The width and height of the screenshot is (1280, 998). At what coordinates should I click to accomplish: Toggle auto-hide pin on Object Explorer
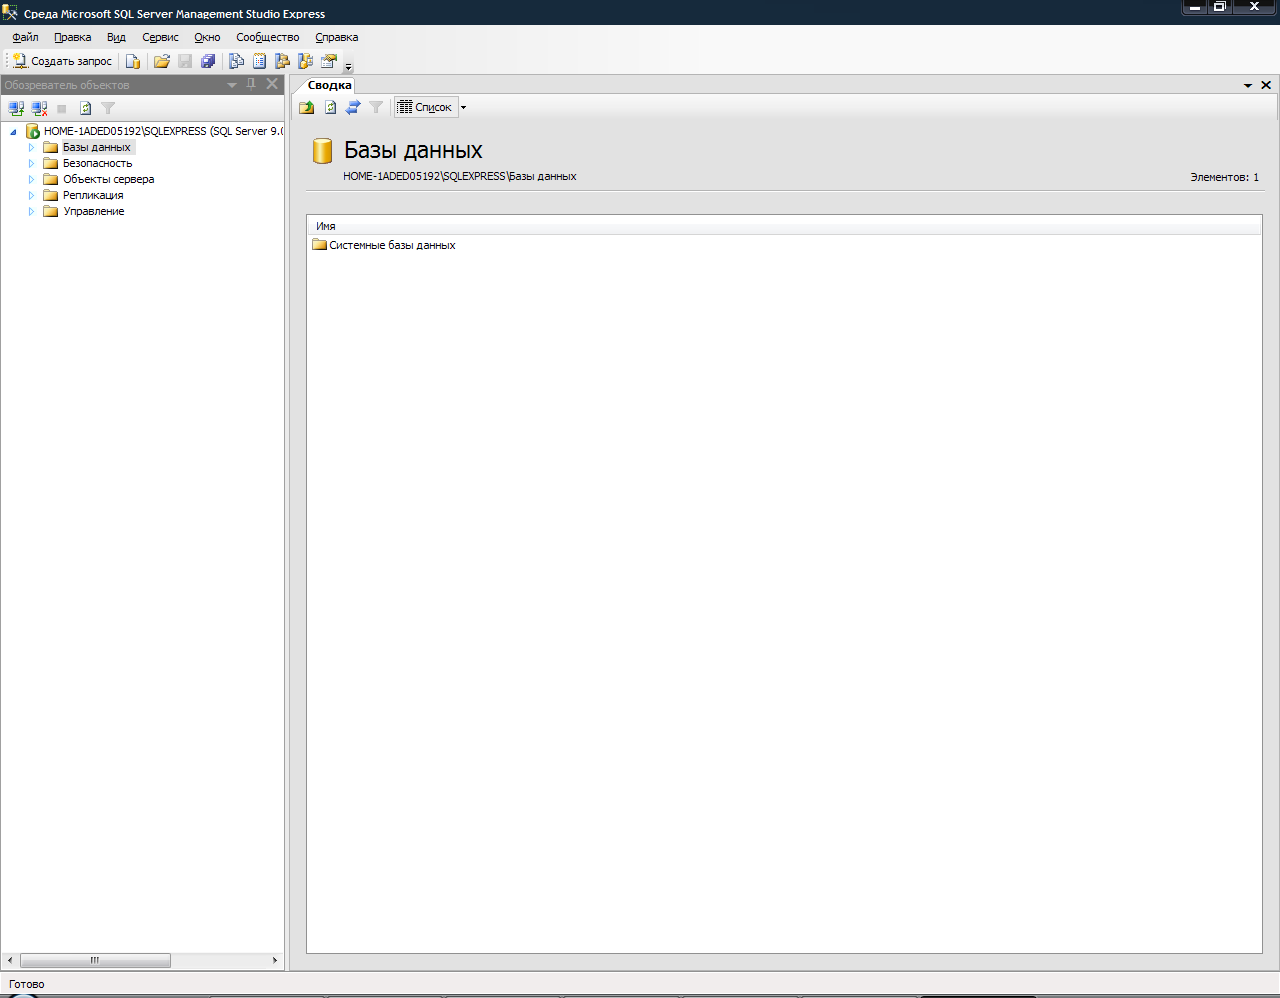(x=251, y=84)
